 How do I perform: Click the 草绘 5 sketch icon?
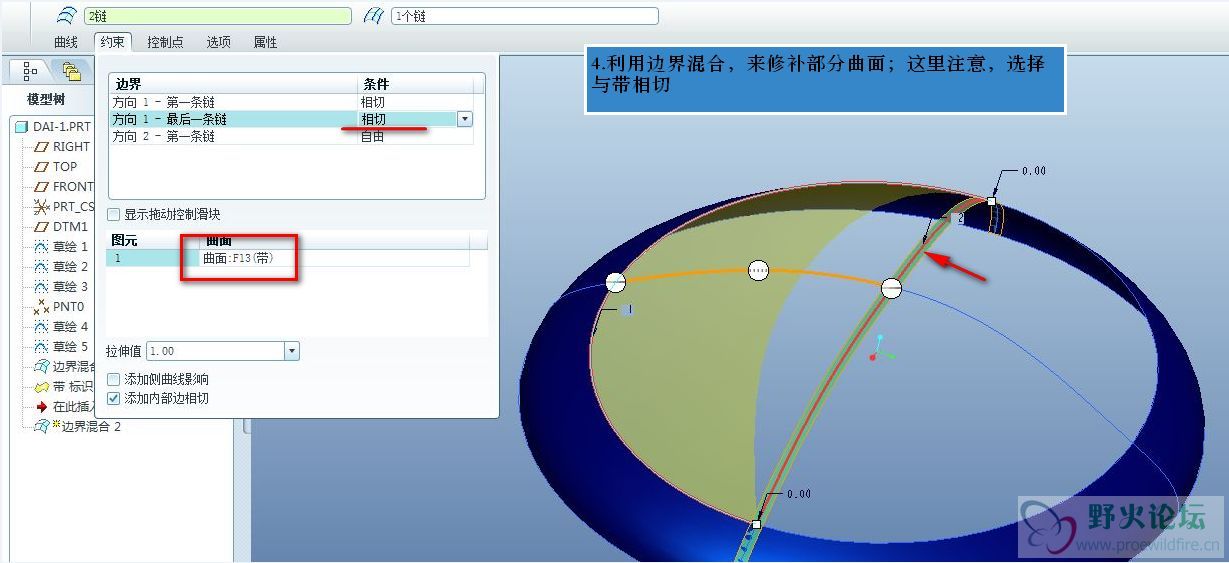[x=42, y=346]
